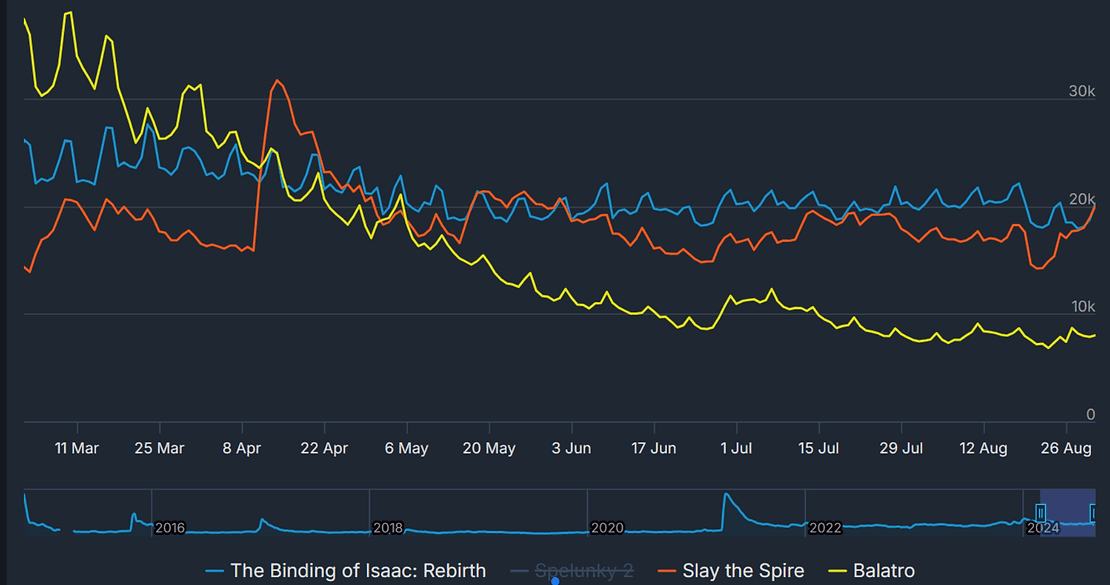Screen dimensions: 1110x585
Task: Click the 3 Jun axis label
Action: point(571,448)
